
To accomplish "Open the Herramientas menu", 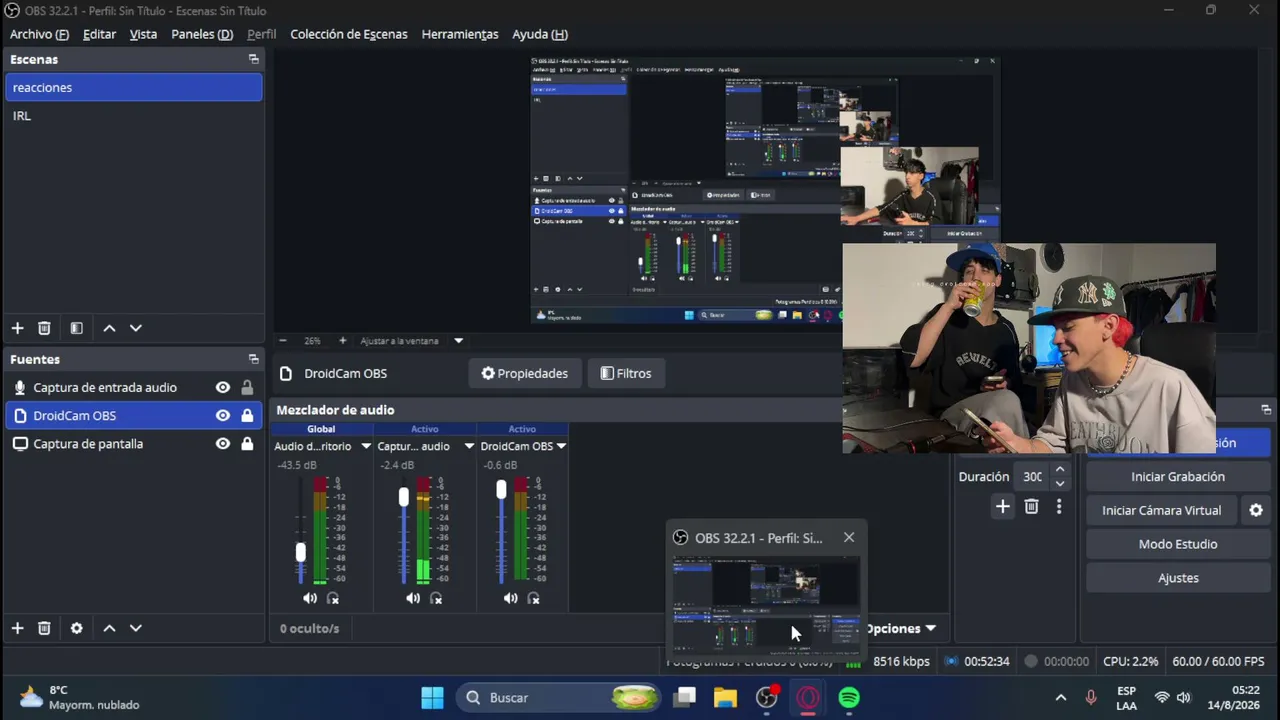I will click(x=460, y=34).
